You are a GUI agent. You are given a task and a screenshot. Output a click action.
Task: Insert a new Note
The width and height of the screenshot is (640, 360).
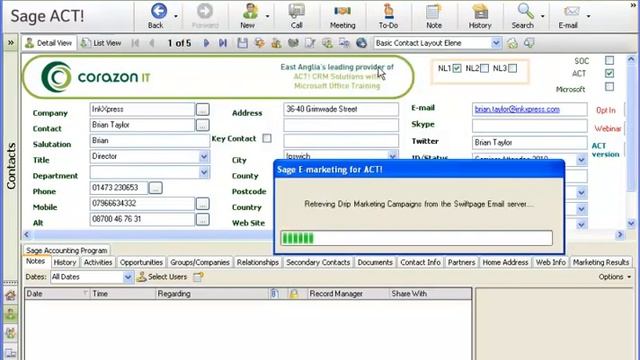[433, 16]
